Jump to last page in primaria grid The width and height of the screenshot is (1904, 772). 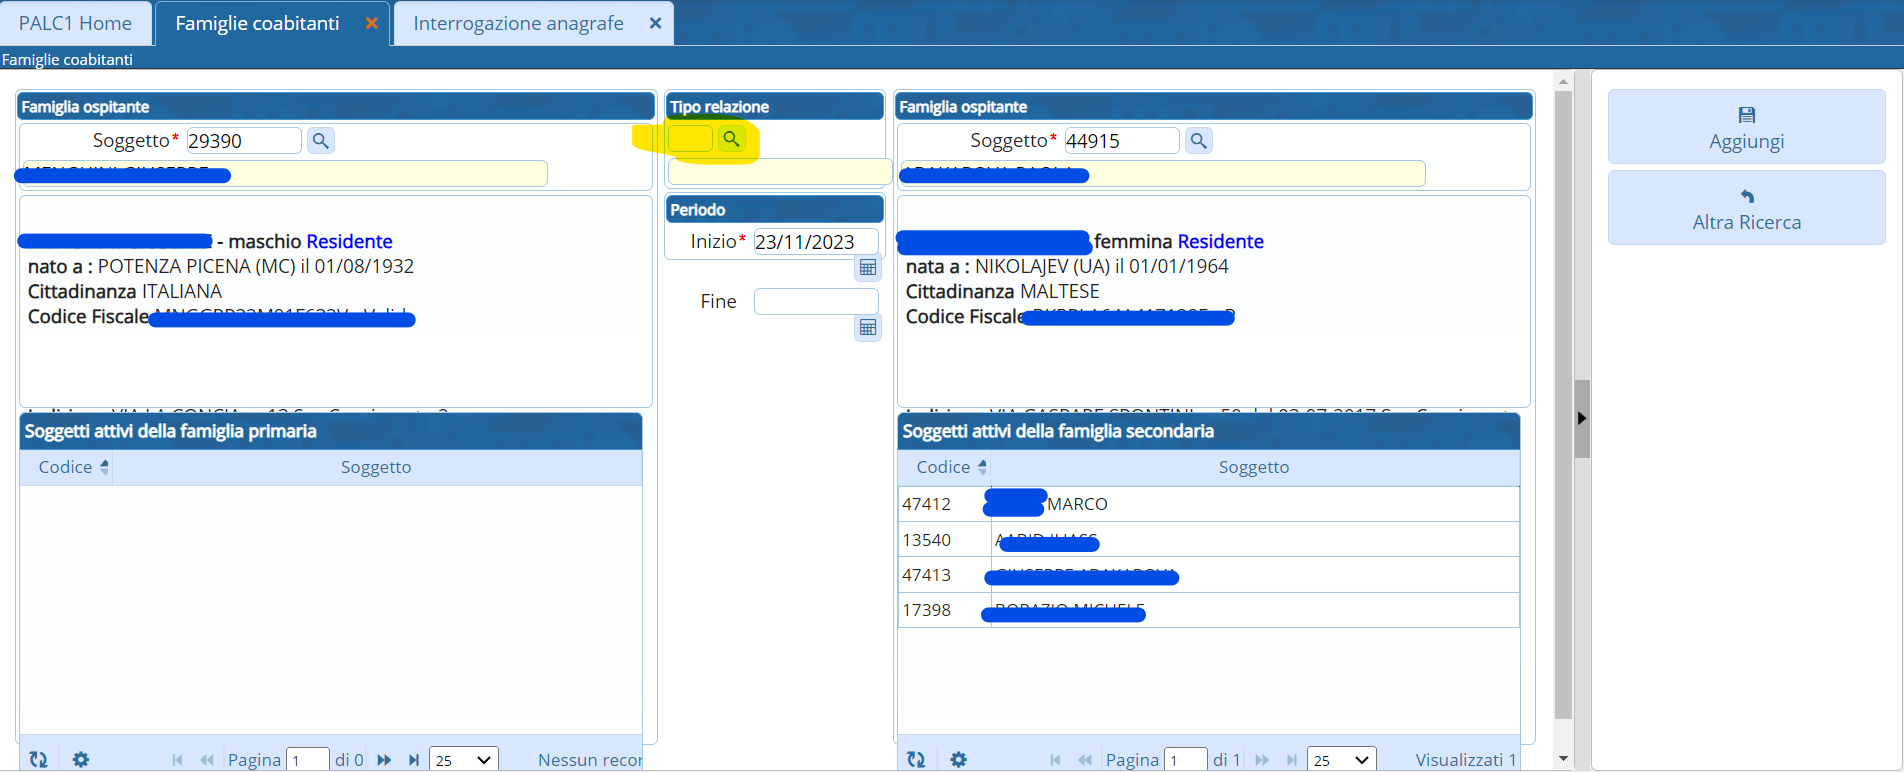(414, 760)
